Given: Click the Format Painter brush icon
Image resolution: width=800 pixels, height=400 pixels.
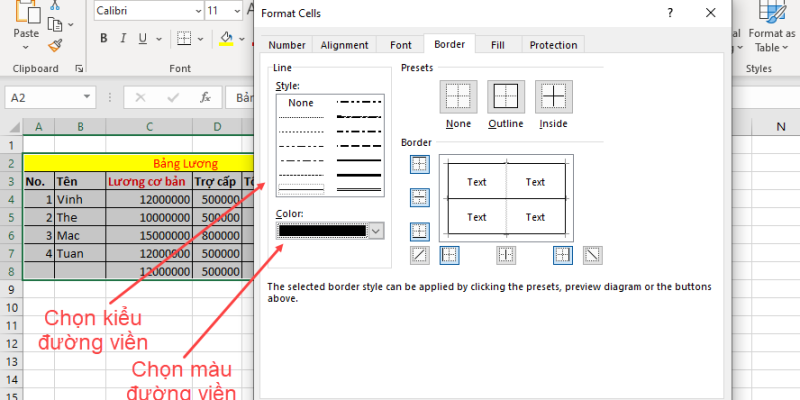Looking at the screenshot, I should 55,45.
